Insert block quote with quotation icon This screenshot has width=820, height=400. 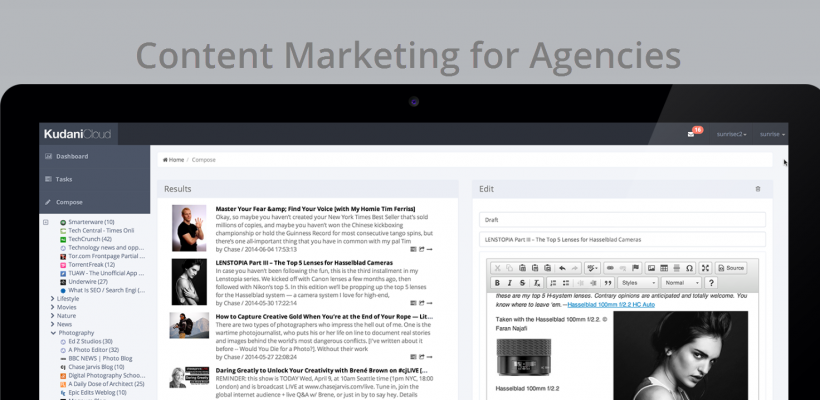coord(608,283)
